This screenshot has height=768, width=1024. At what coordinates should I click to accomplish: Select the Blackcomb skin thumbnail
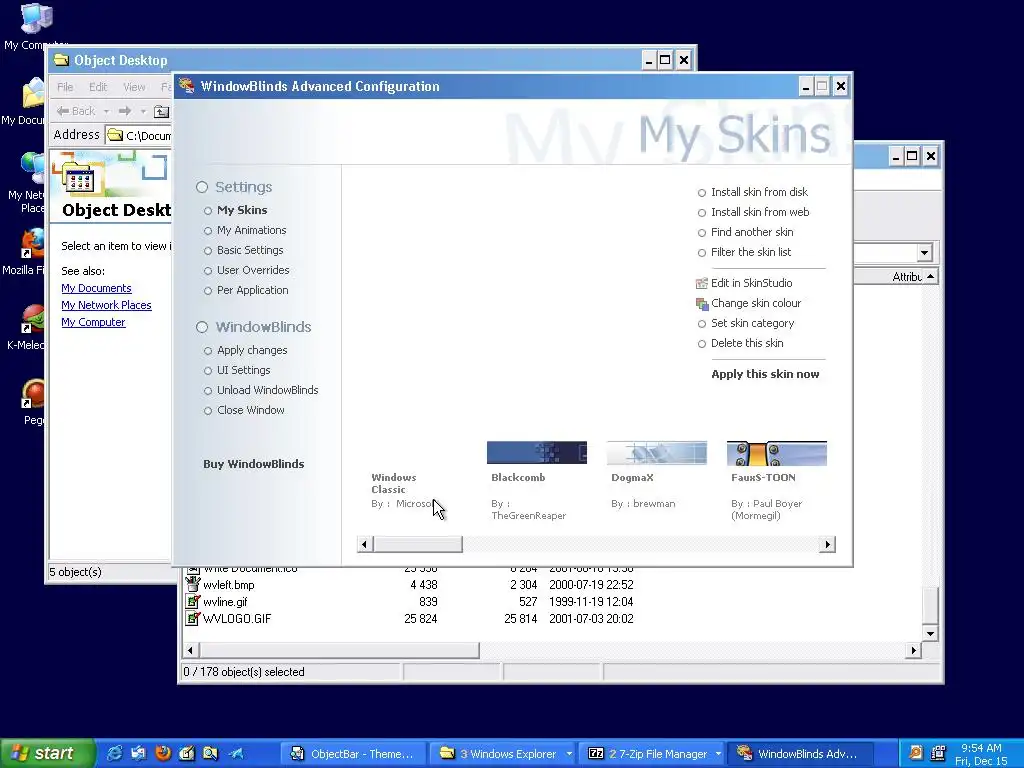(537, 453)
